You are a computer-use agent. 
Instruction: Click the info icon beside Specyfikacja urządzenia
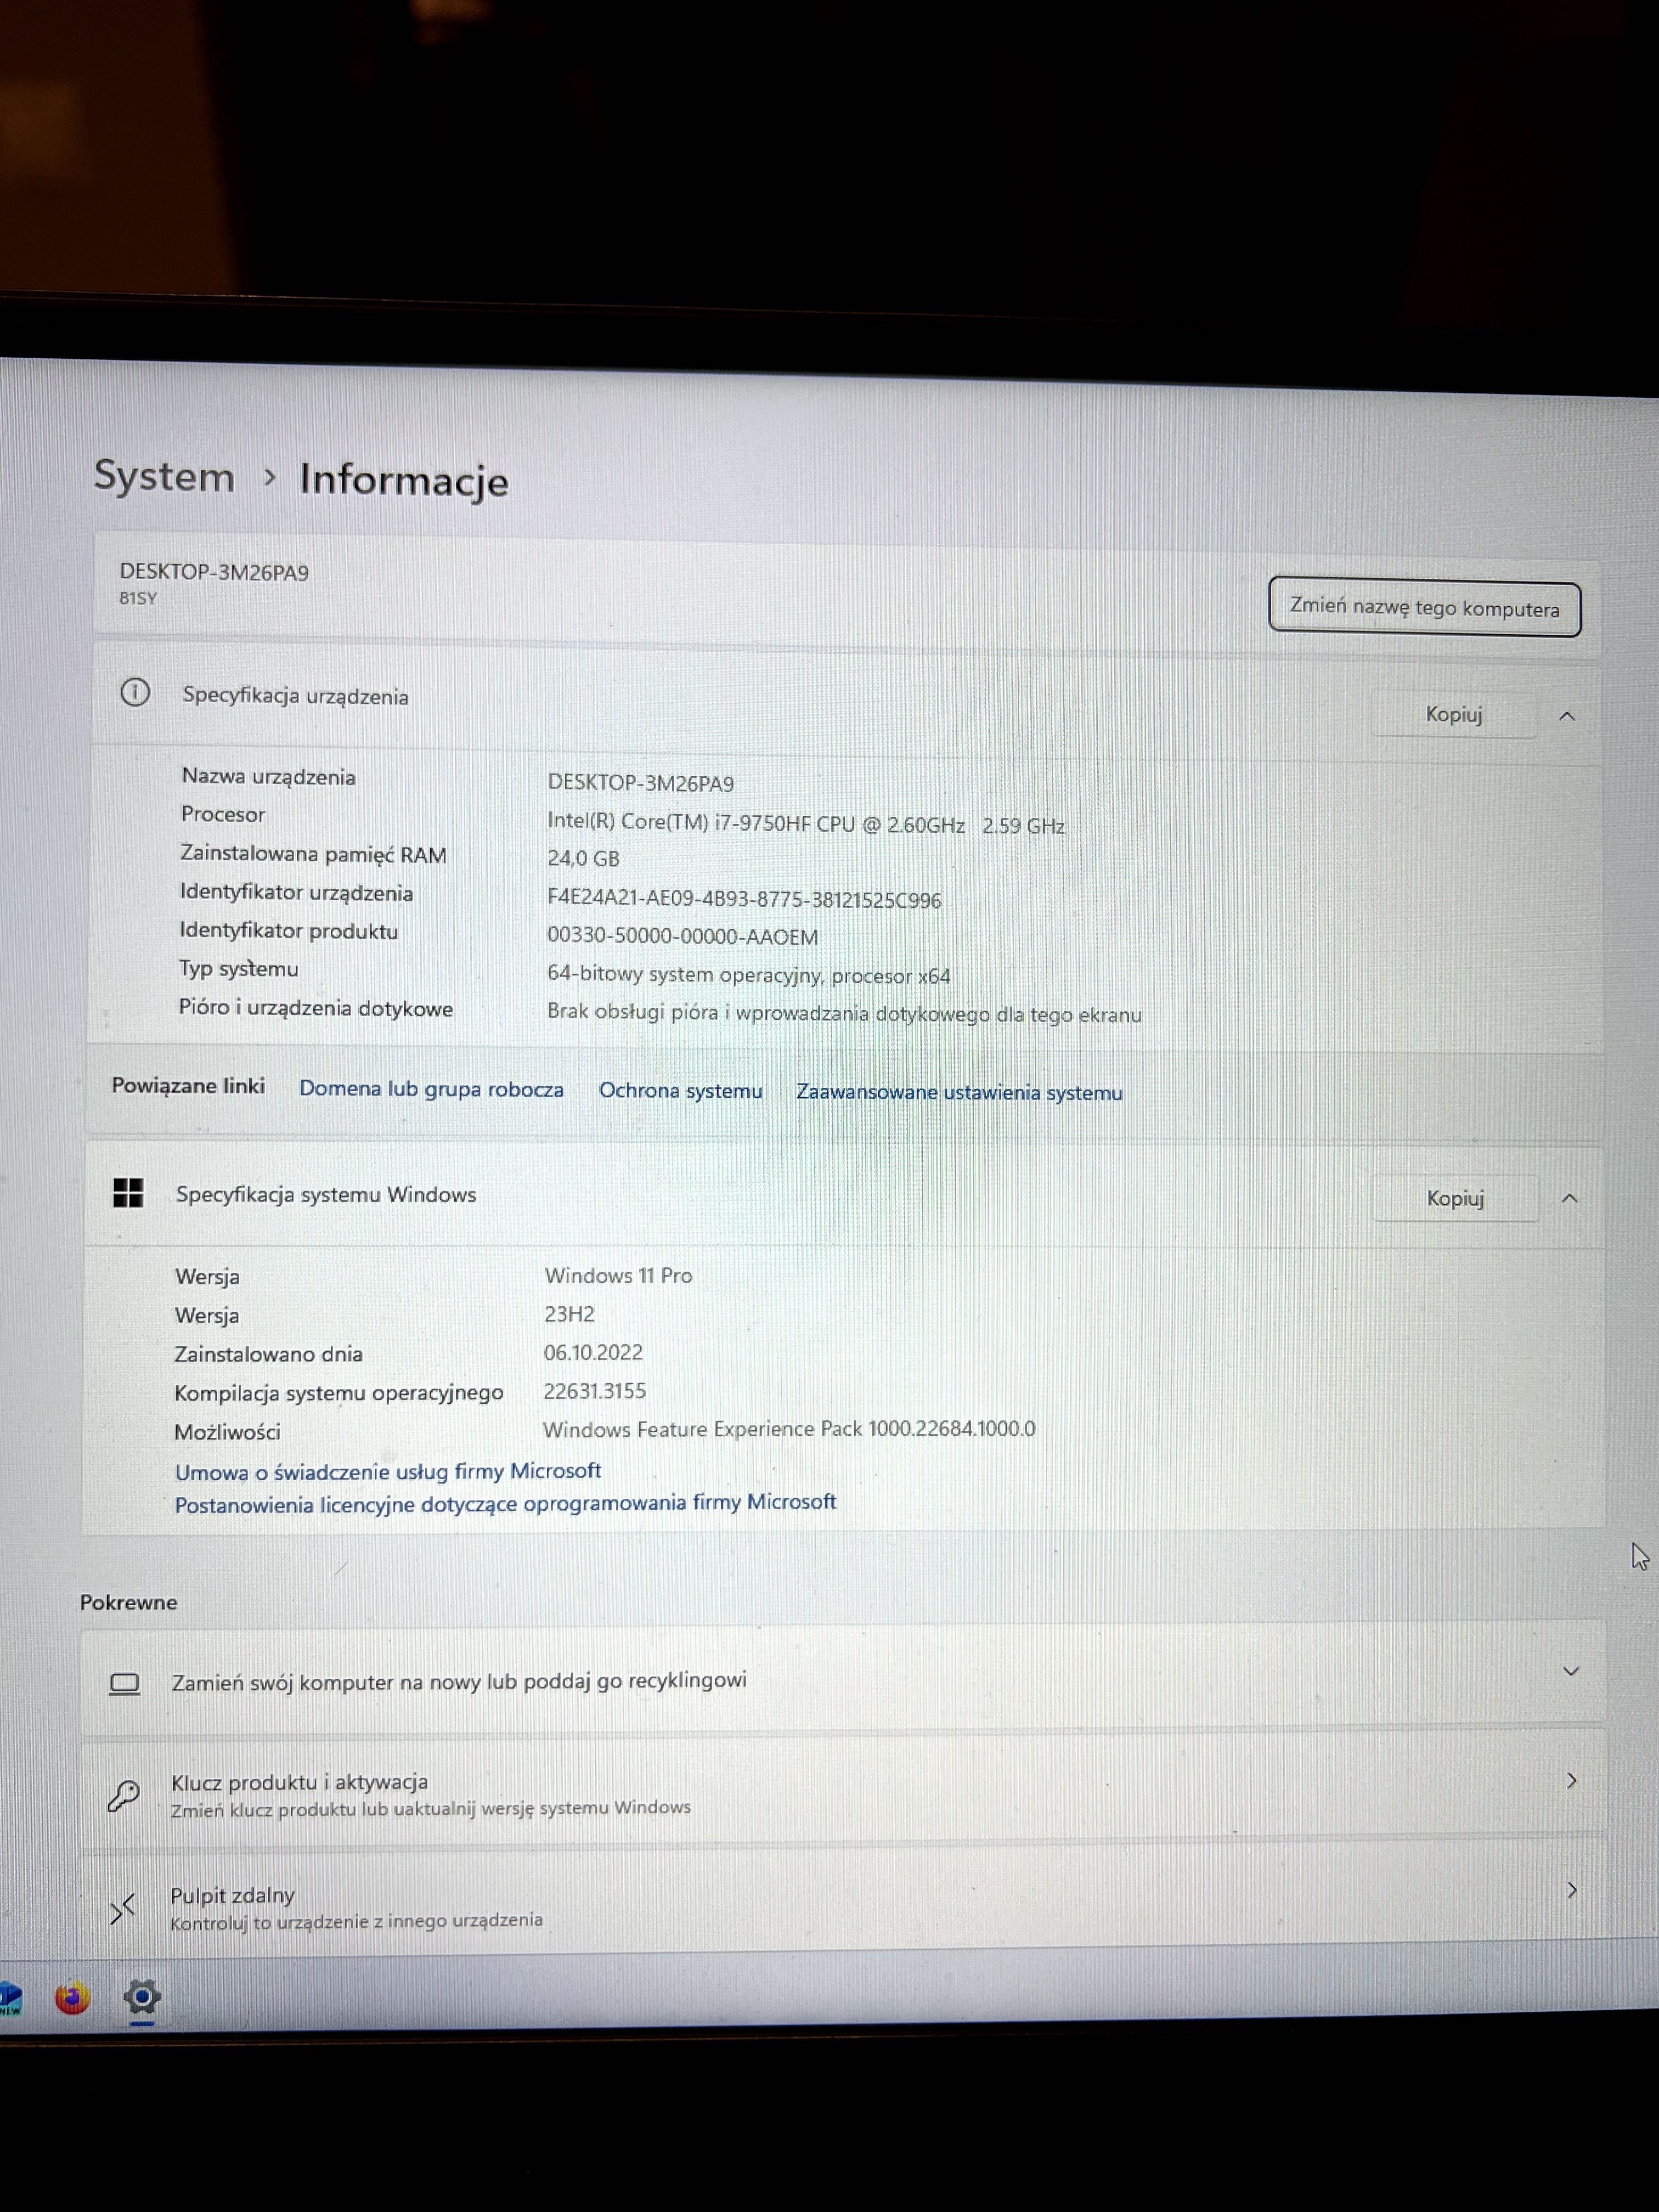click(135, 692)
